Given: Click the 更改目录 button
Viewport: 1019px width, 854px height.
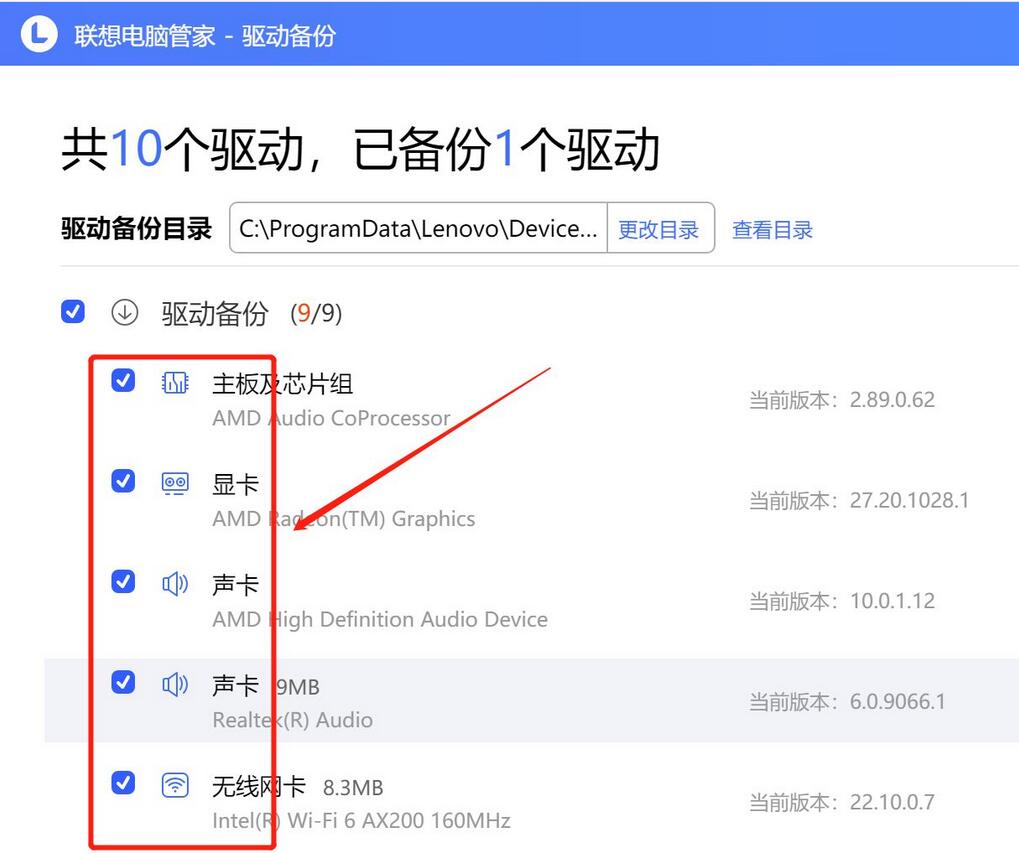Looking at the screenshot, I should coord(658,229).
